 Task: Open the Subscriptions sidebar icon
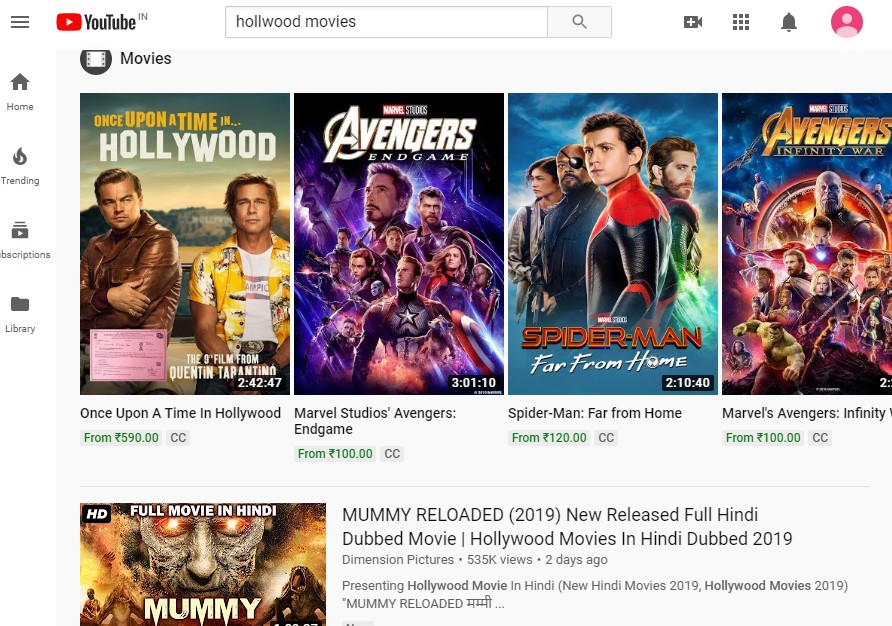20,230
